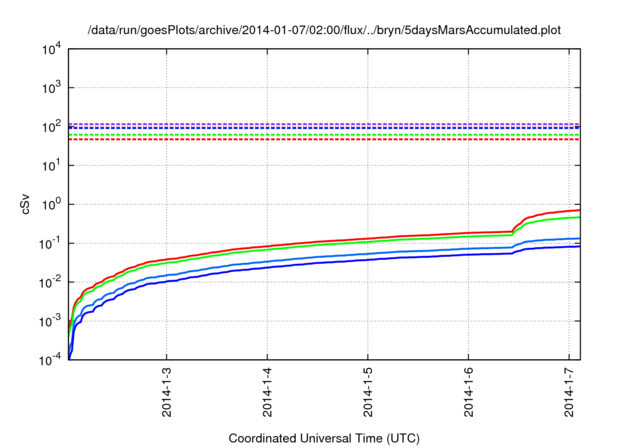Click the blue dashed threshold line
The image size is (640, 448).
[324, 128]
